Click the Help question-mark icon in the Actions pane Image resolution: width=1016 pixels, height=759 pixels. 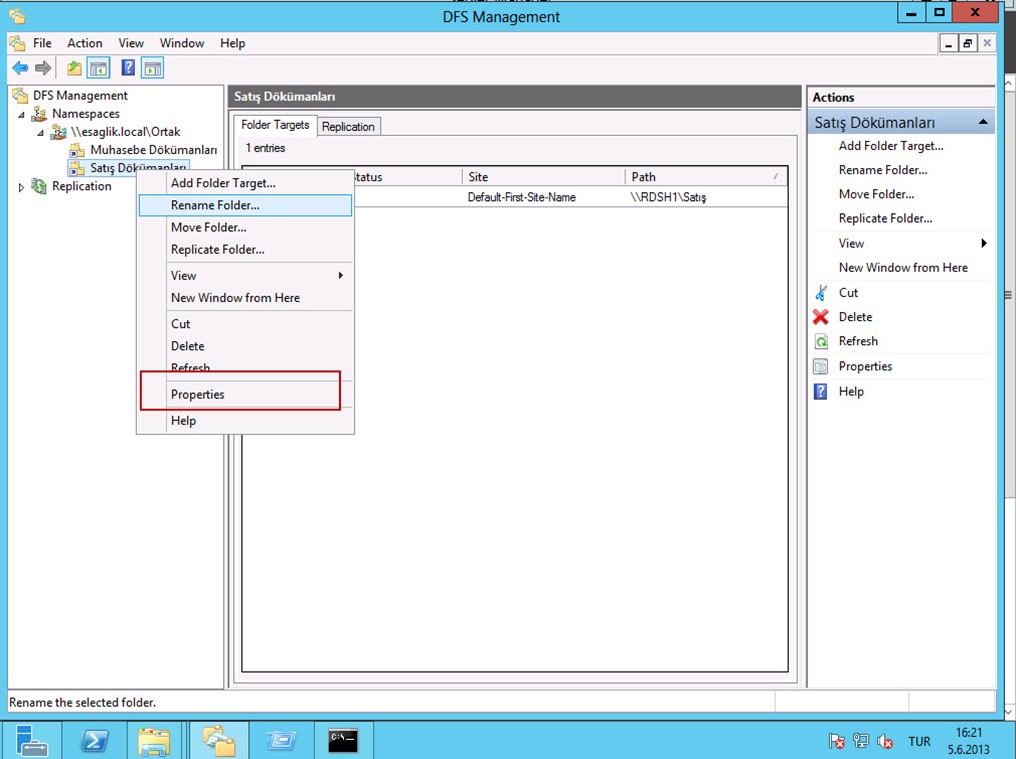tap(821, 391)
